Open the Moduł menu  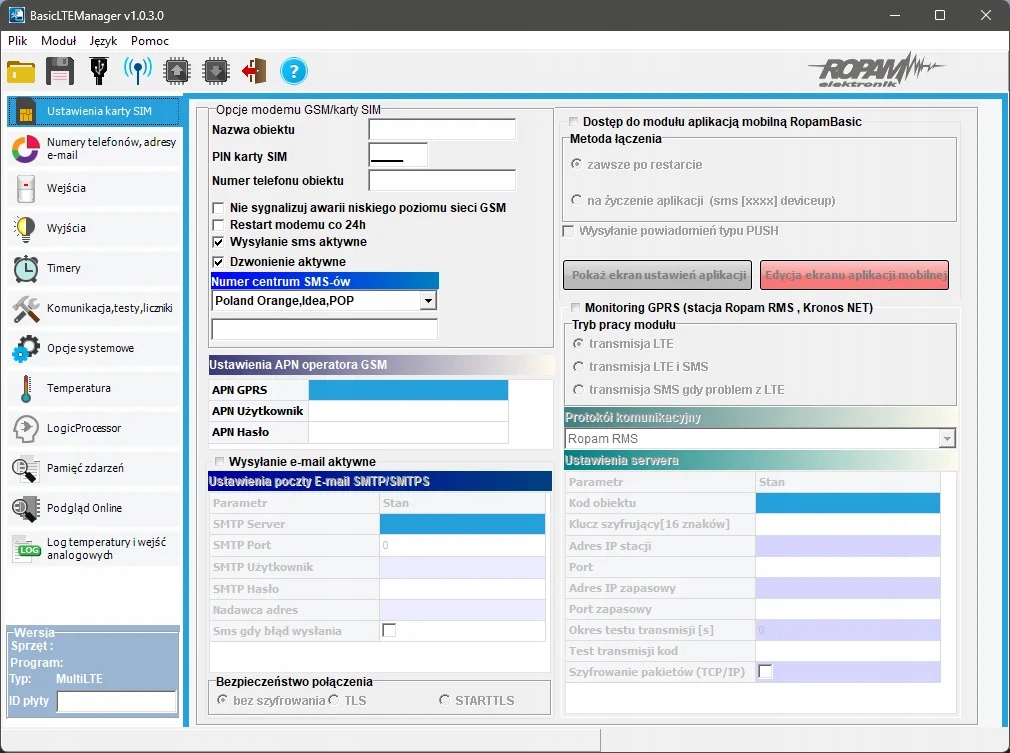[59, 41]
